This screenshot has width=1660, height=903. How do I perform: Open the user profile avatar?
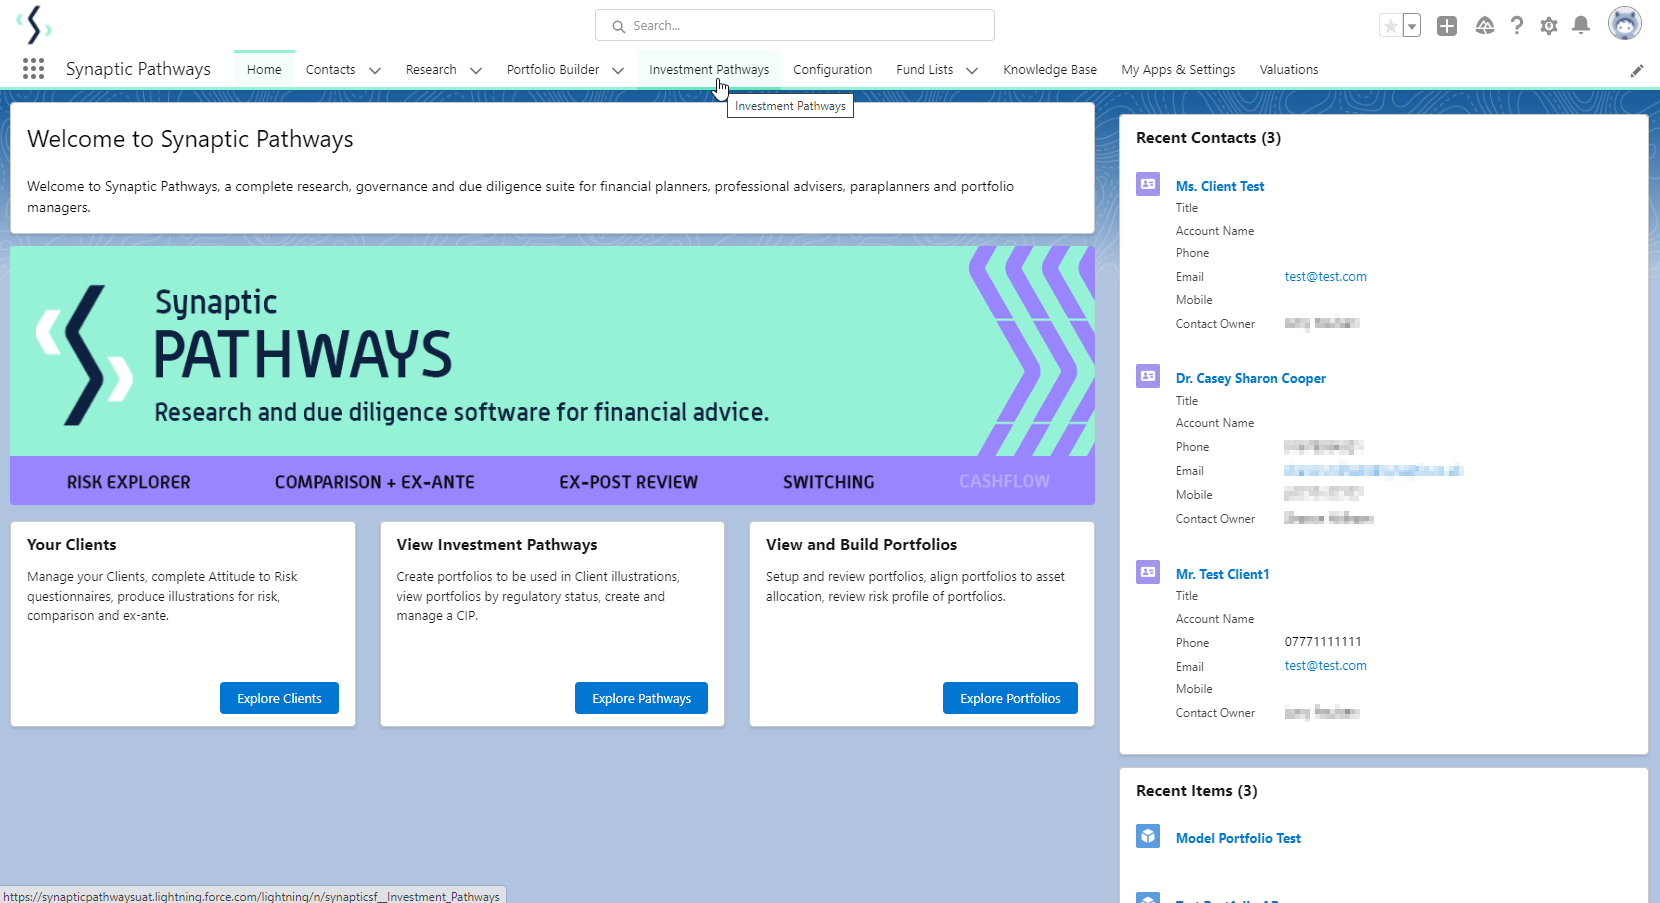pyautogui.click(x=1625, y=24)
